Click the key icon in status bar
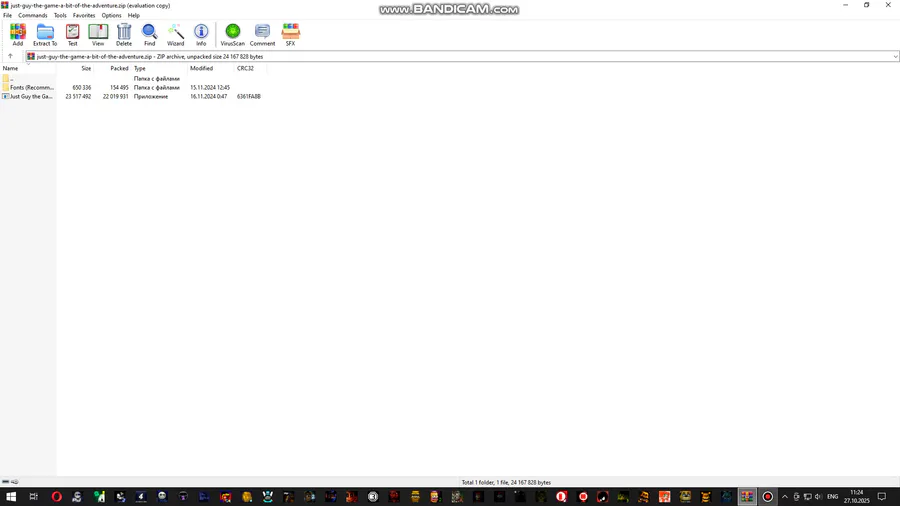Screen dimensions: 900x506 click(x=15, y=482)
